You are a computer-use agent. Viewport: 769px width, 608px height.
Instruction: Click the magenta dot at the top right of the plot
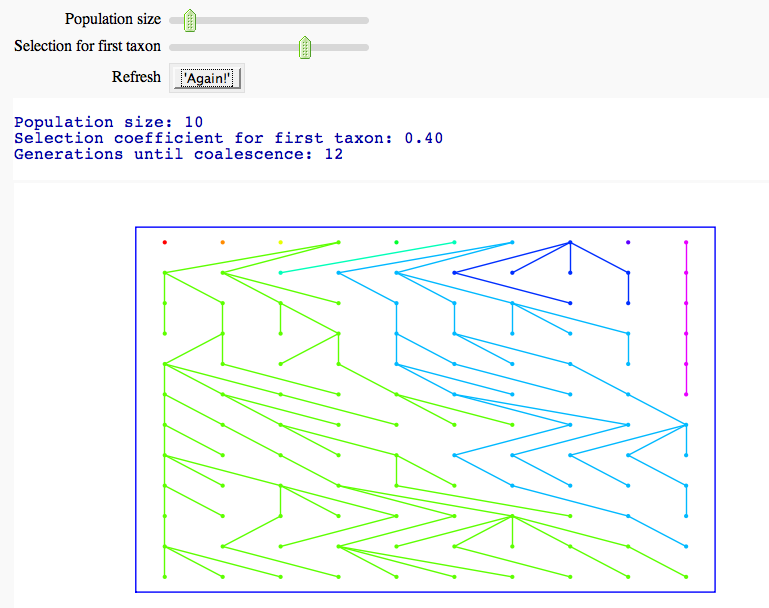pyautogui.click(x=686, y=242)
